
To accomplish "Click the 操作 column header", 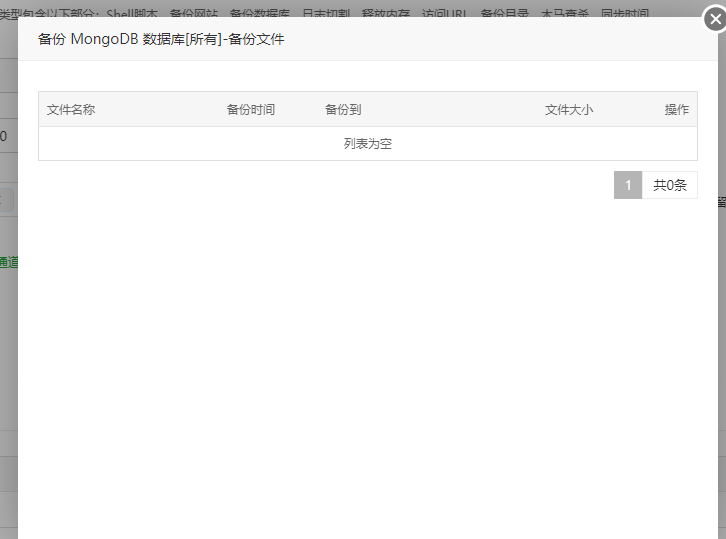I will 676,110.
